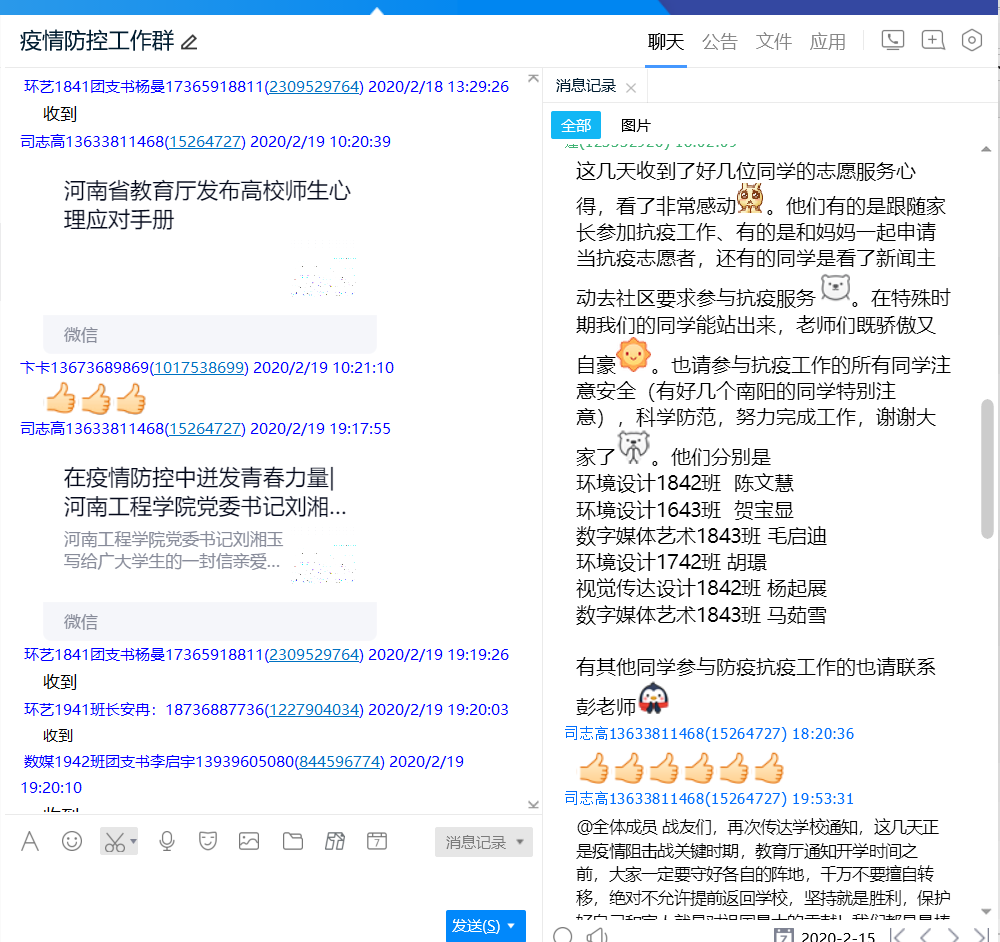Open group settings via the hexagon icon
This screenshot has width=1000, height=942.
pos(971,40)
